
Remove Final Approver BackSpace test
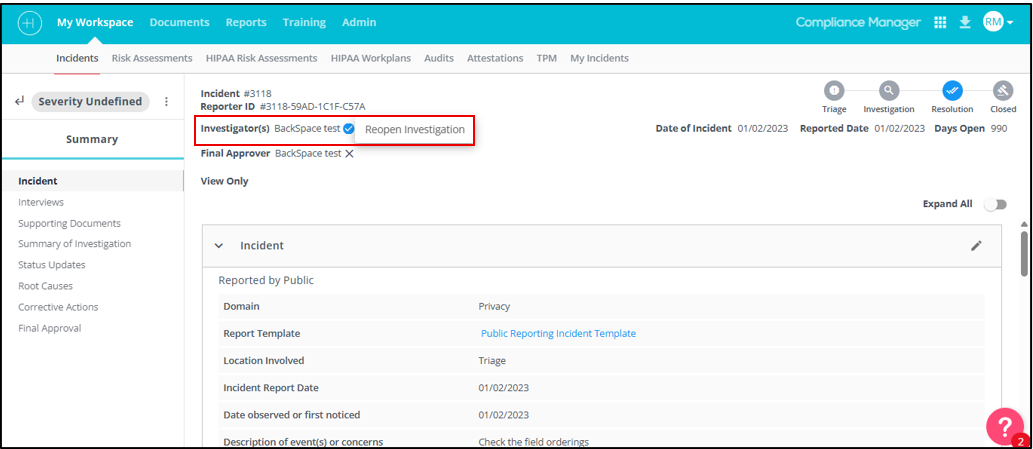point(349,153)
